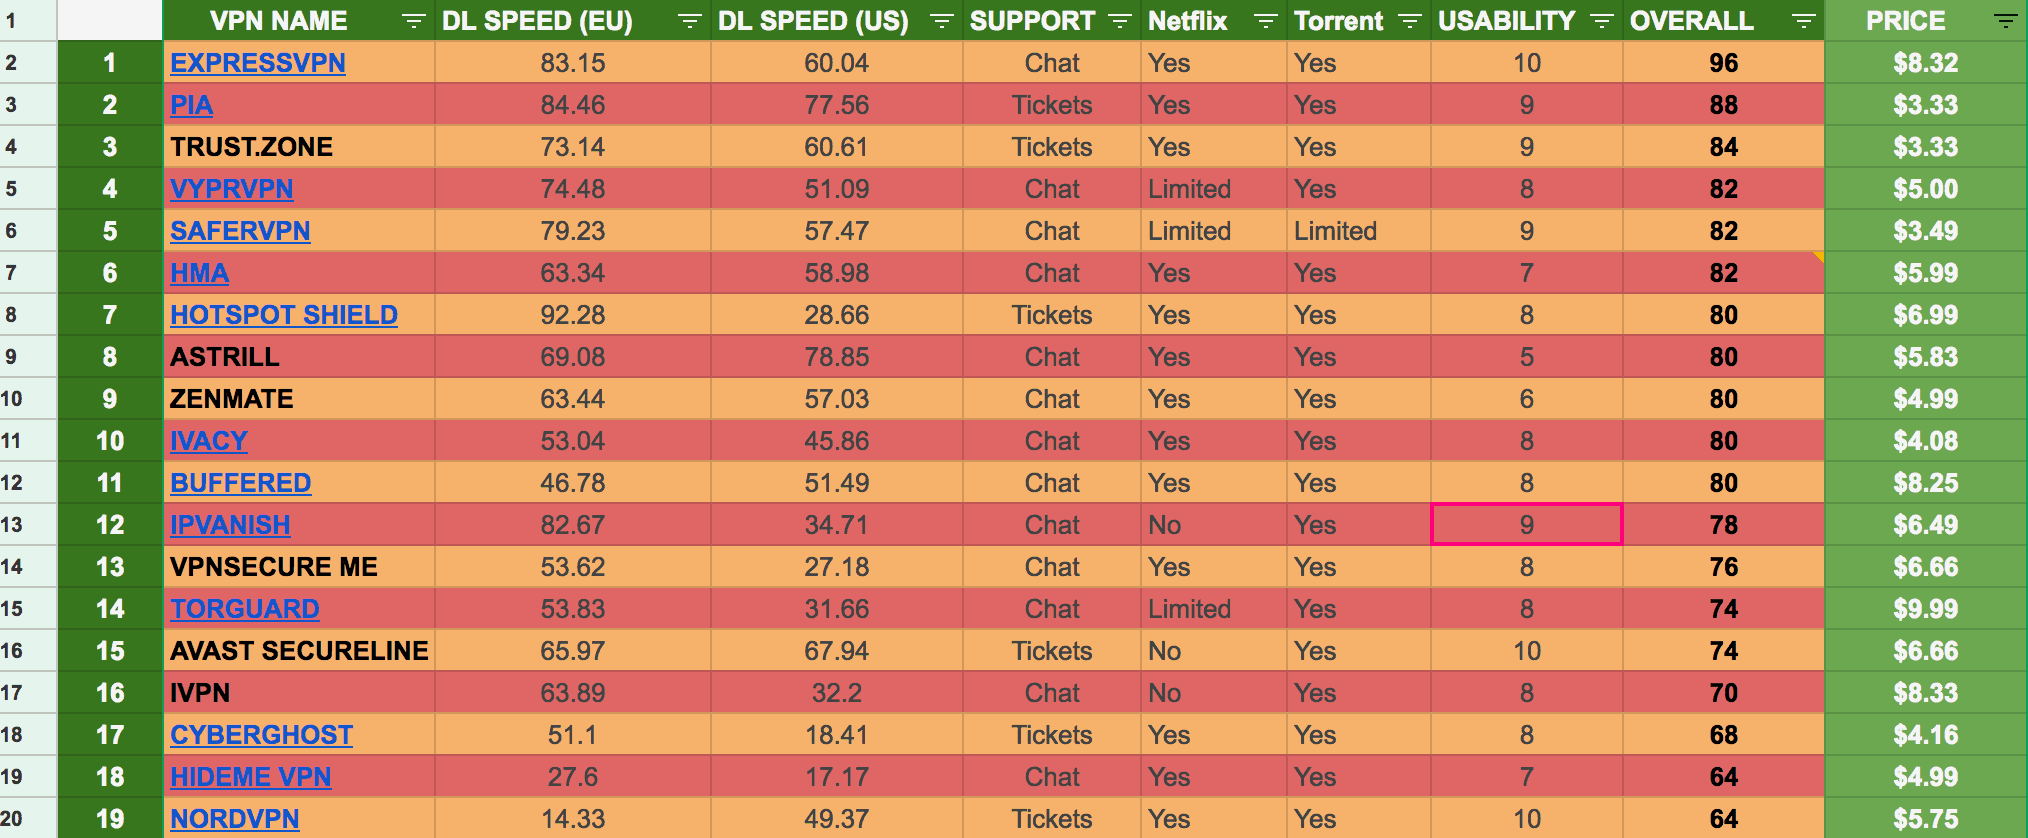Select the ExpressVPN price cell $8.32
This screenshot has height=838, width=2028.
(x=1925, y=63)
